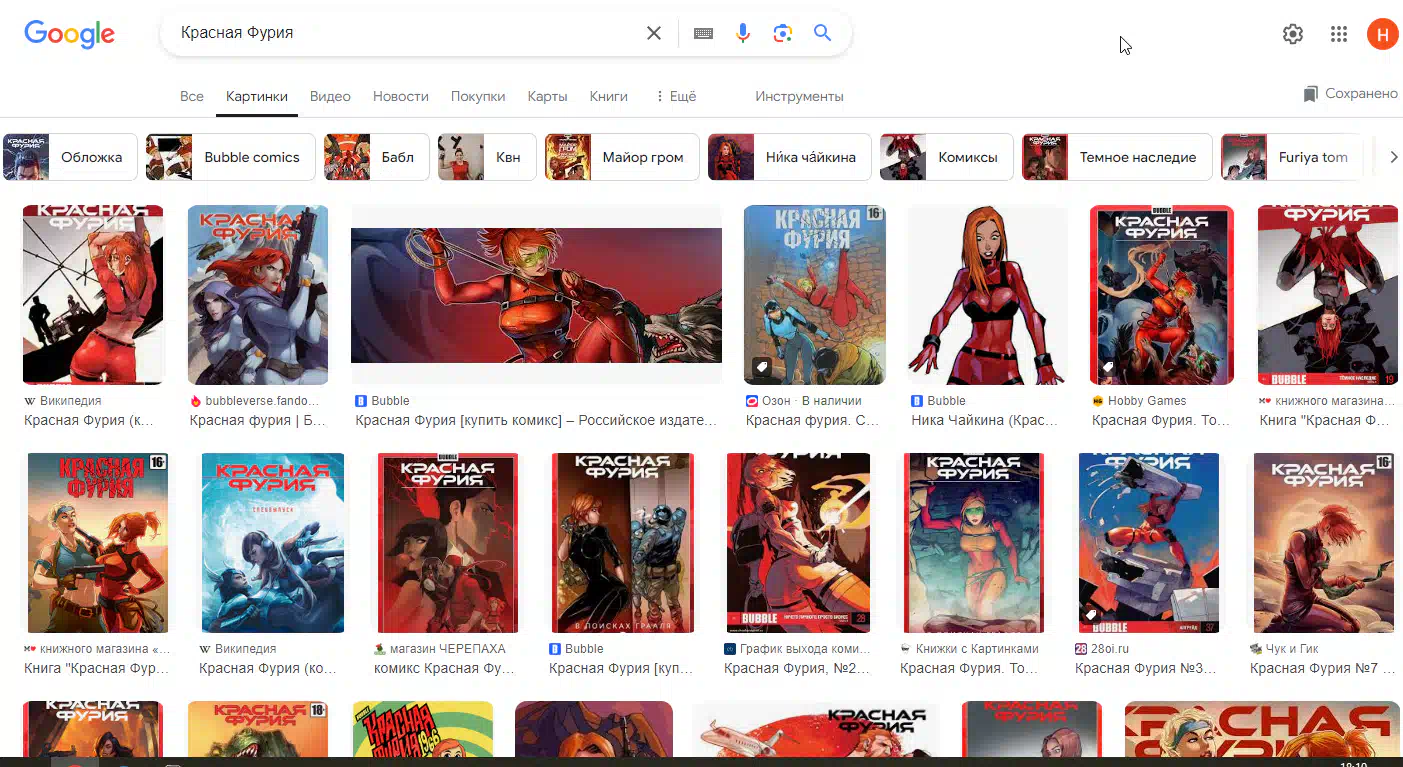Viewport: 1403px width, 767px height.
Task: Start voice search with the microphone
Action: [x=743, y=33]
